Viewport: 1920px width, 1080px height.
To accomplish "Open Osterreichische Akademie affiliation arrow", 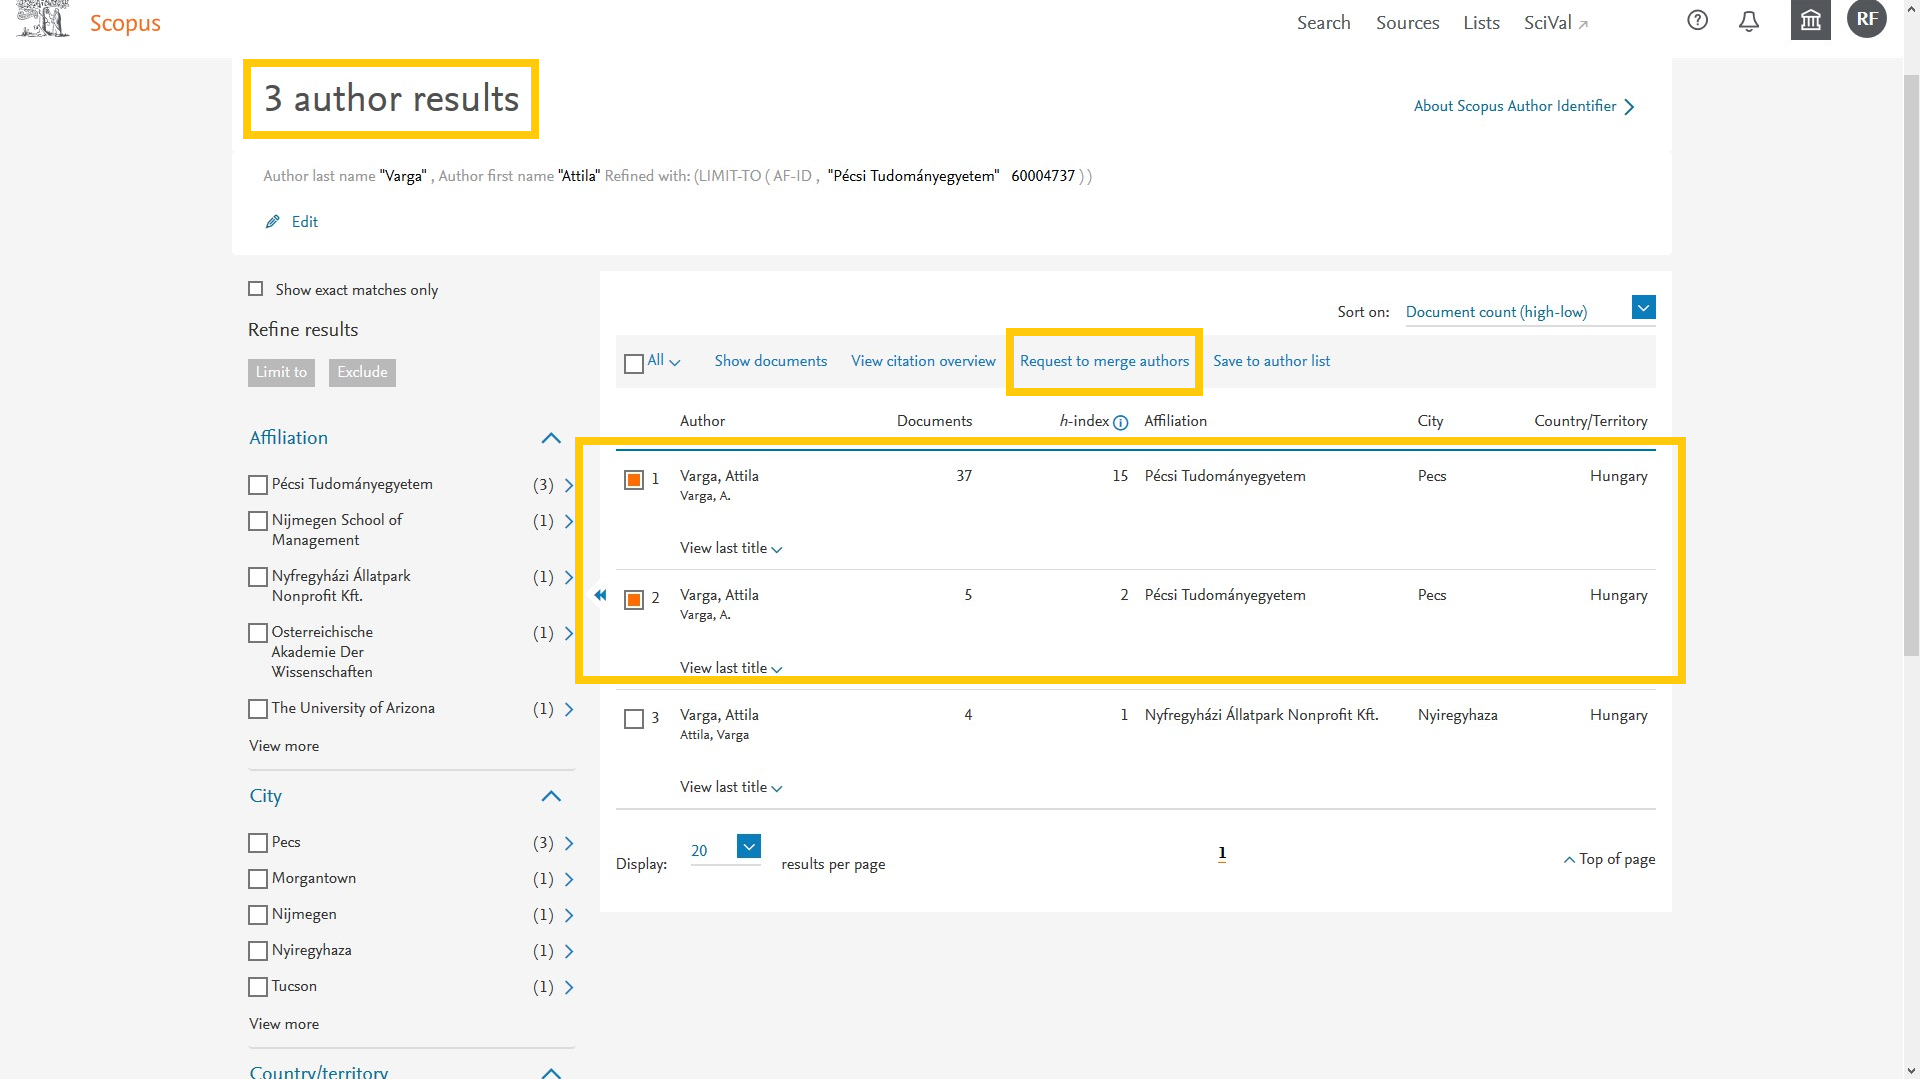I will [x=569, y=633].
